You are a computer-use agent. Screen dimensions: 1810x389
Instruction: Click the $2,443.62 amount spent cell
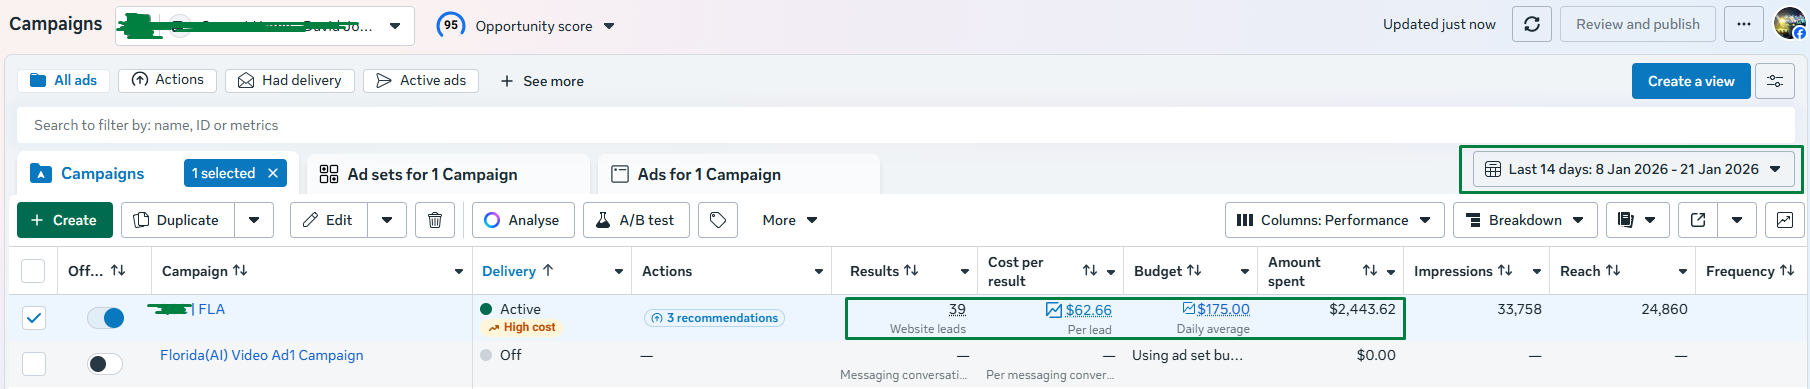click(1362, 309)
